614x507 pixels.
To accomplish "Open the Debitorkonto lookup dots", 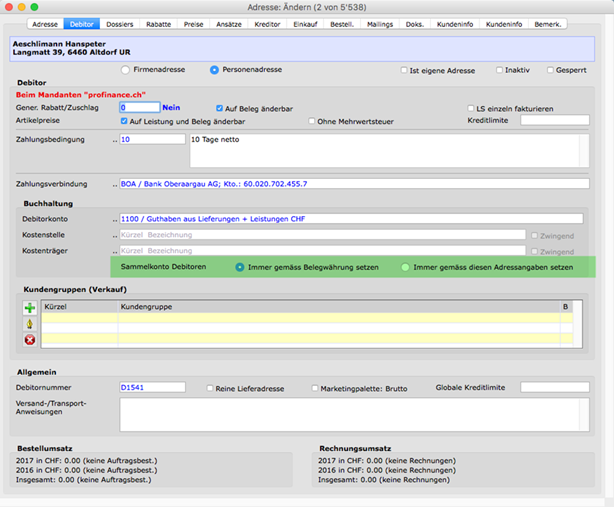I will 114,219.
